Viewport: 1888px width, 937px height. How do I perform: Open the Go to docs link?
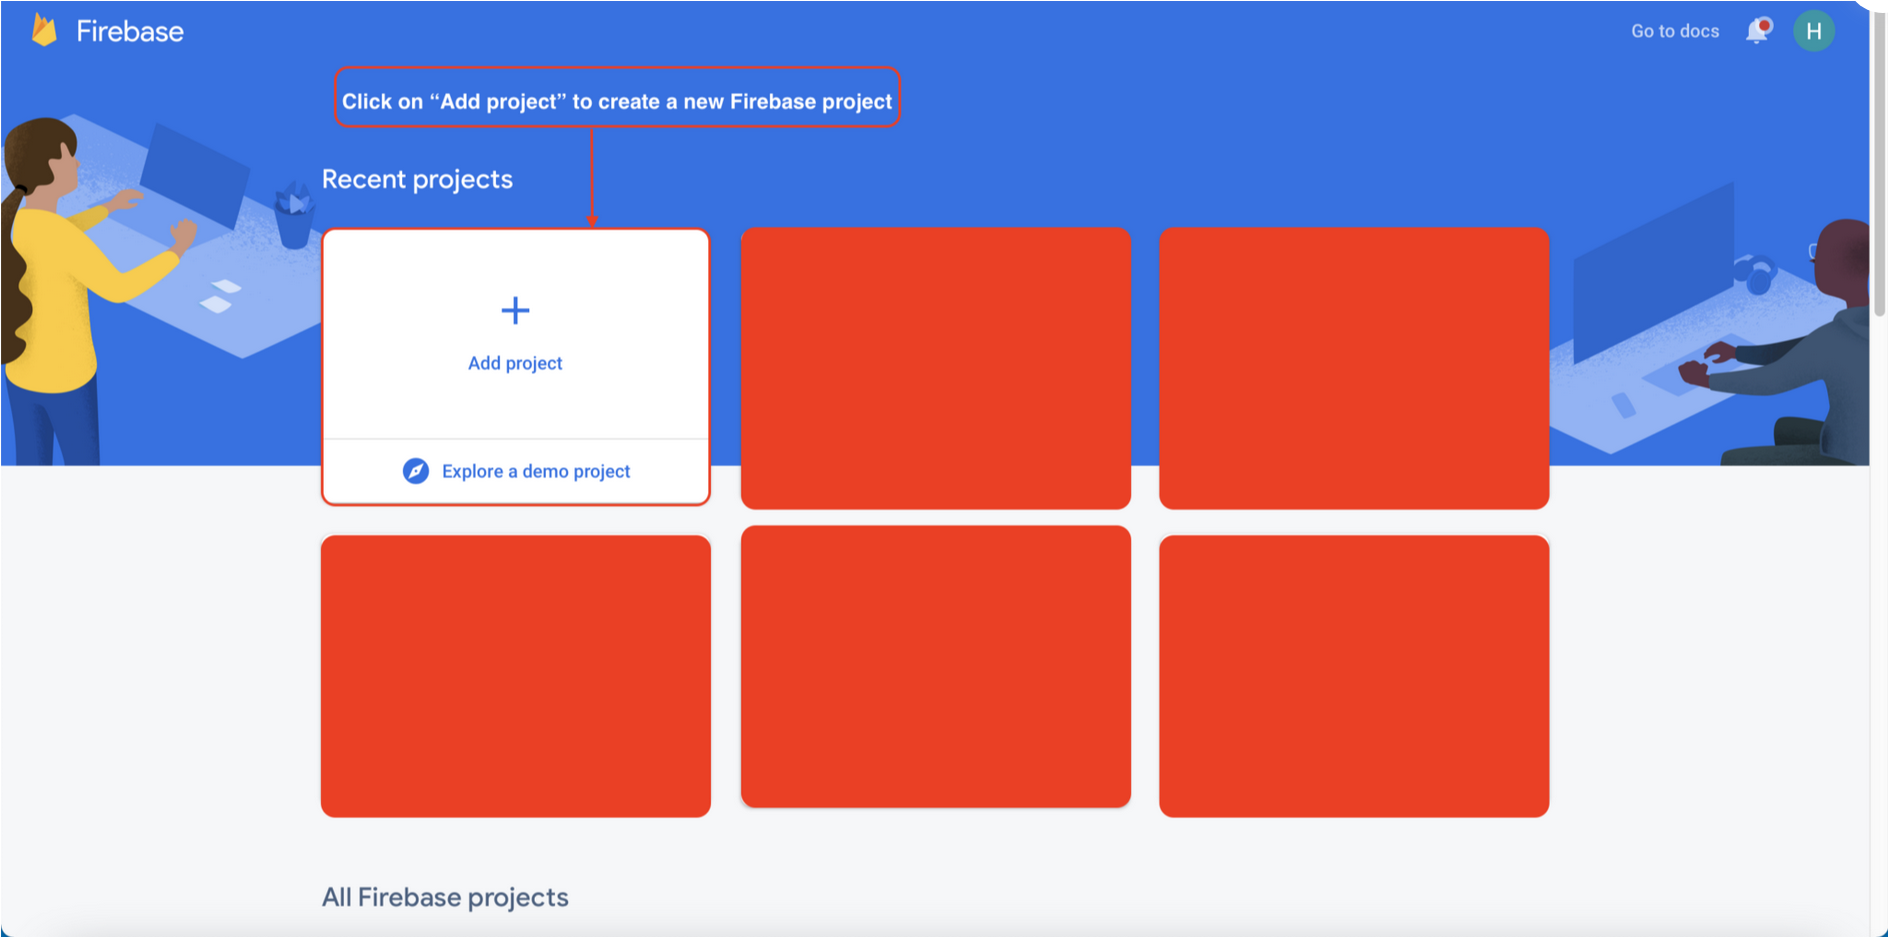coord(1675,31)
